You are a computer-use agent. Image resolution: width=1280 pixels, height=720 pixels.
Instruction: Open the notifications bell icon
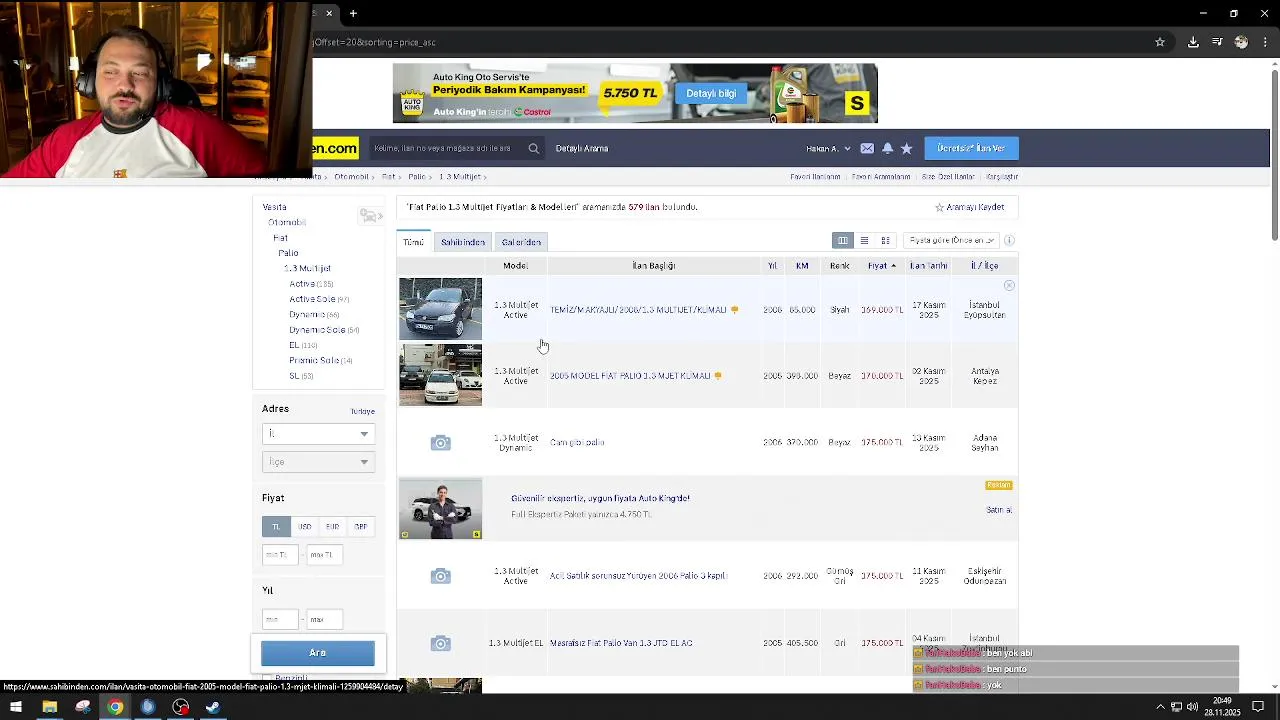point(887,148)
